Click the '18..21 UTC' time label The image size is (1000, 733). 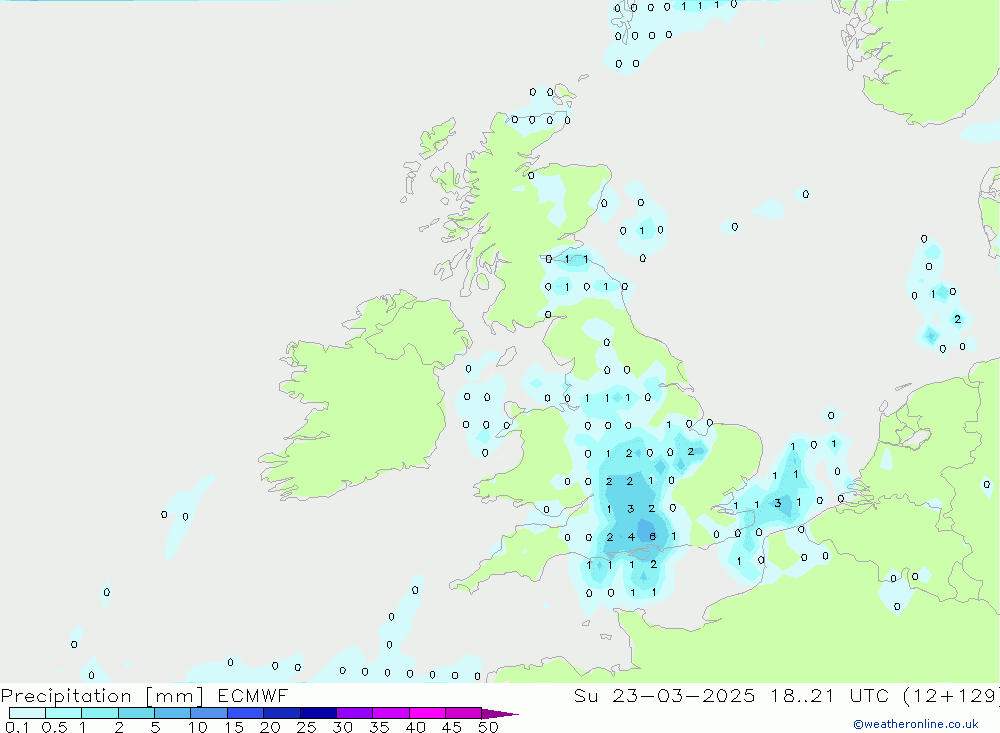pyautogui.click(x=826, y=696)
